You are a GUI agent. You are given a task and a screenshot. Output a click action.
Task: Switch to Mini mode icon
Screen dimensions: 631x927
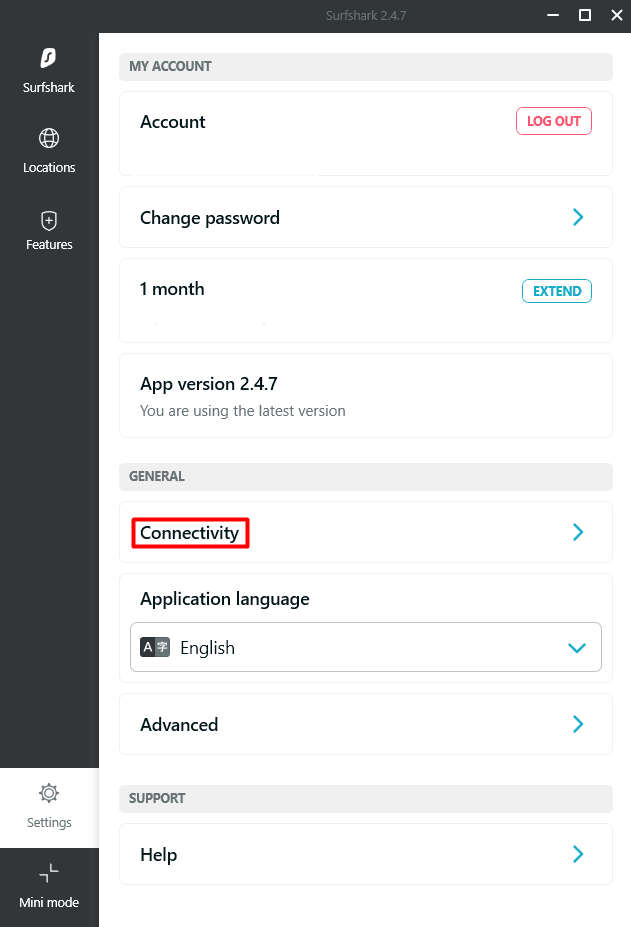click(x=49, y=873)
